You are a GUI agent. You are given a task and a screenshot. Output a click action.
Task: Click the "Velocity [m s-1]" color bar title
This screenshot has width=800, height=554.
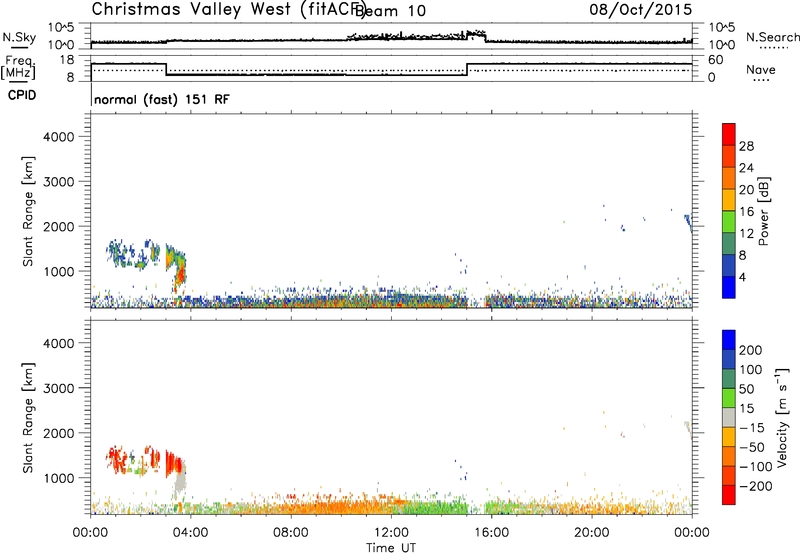pos(782,417)
